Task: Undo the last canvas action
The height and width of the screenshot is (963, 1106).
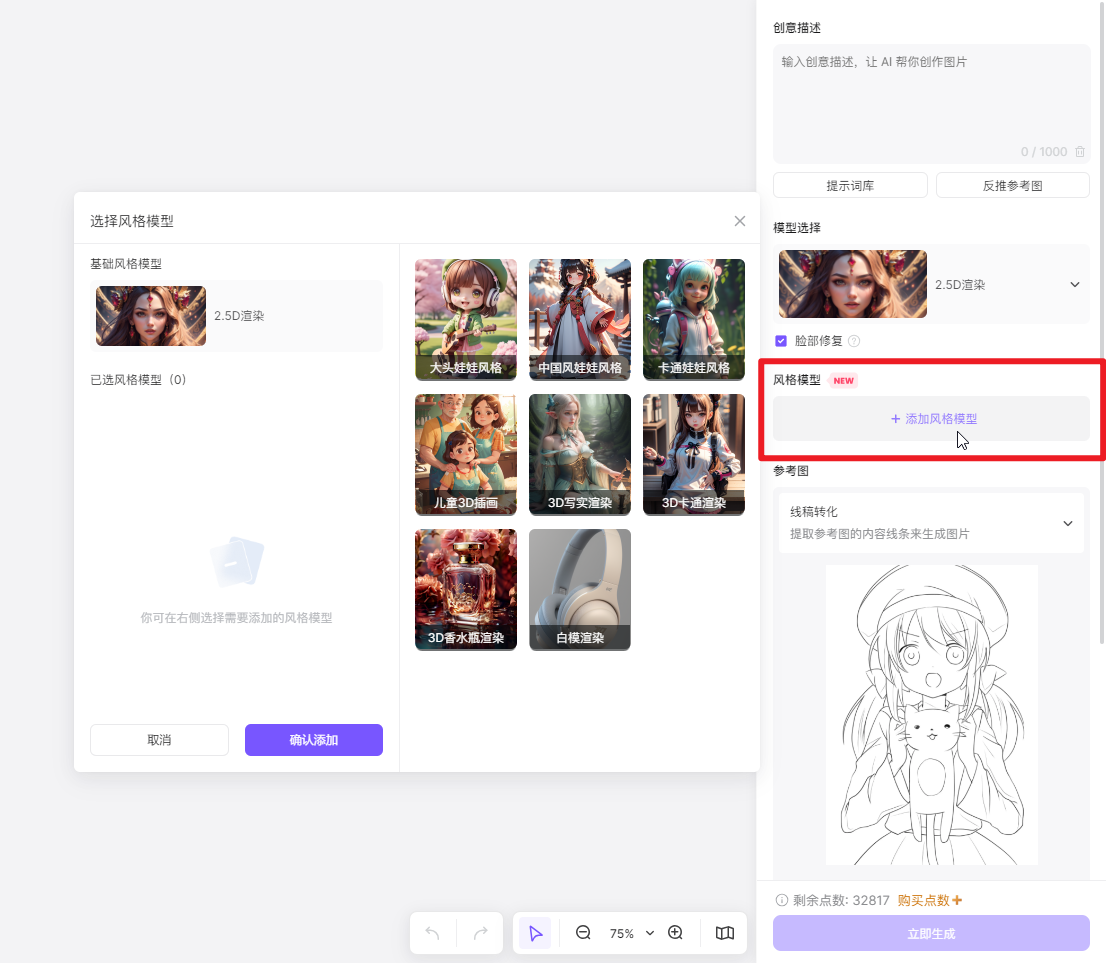Action: click(433, 933)
